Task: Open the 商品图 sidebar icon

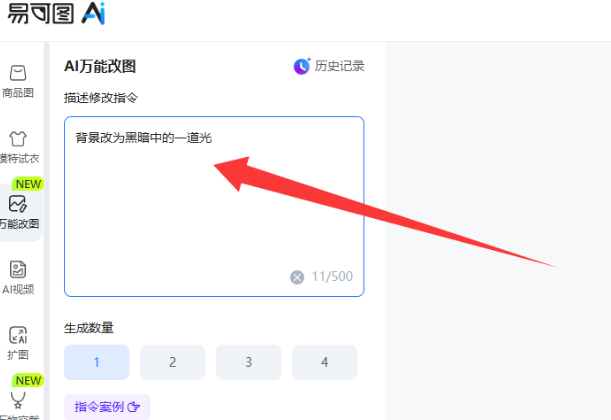Action: pyautogui.click(x=18, y=73)
